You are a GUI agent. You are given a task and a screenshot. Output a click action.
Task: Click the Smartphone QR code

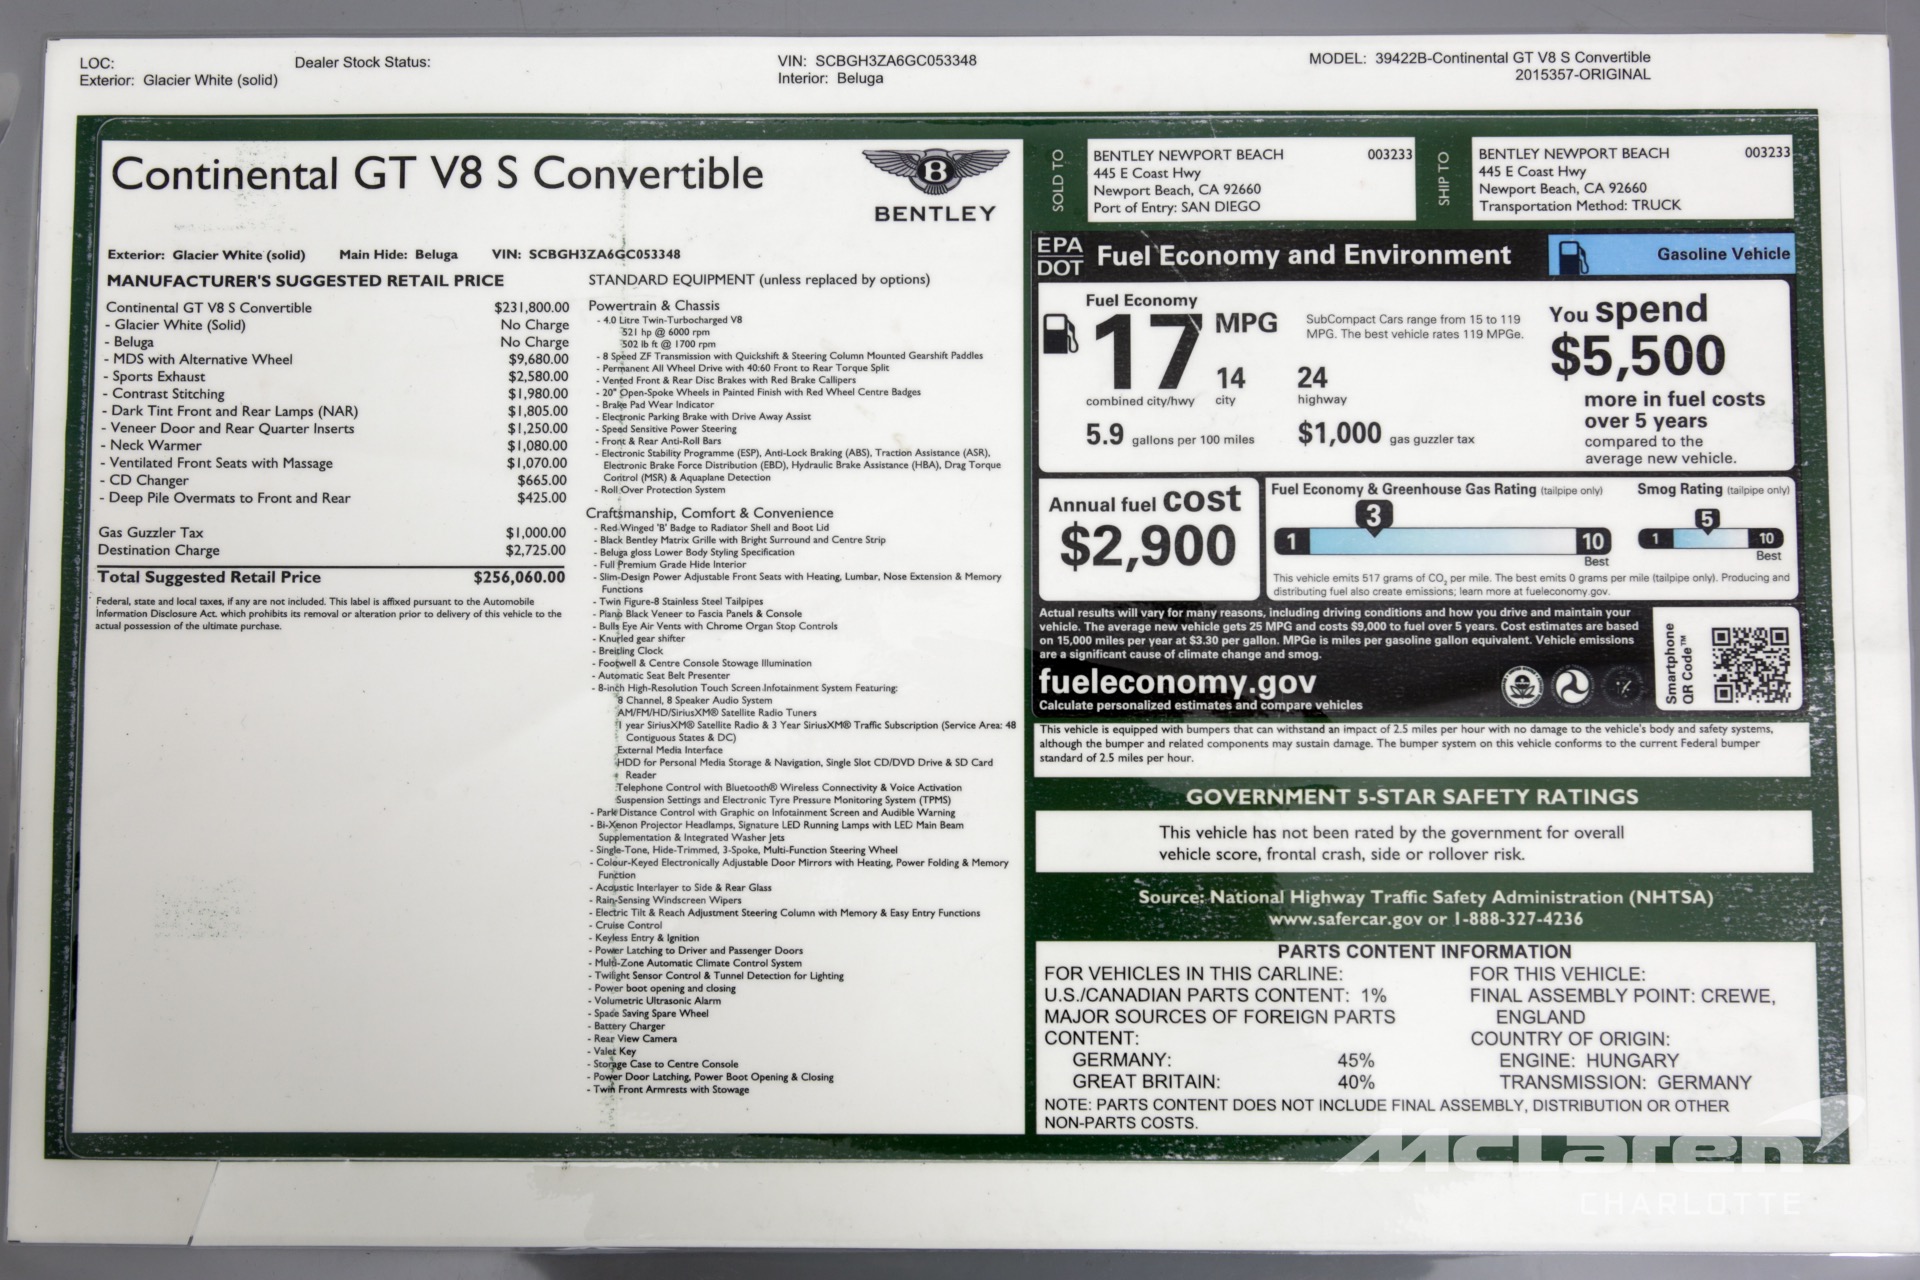pos(1750,664)
